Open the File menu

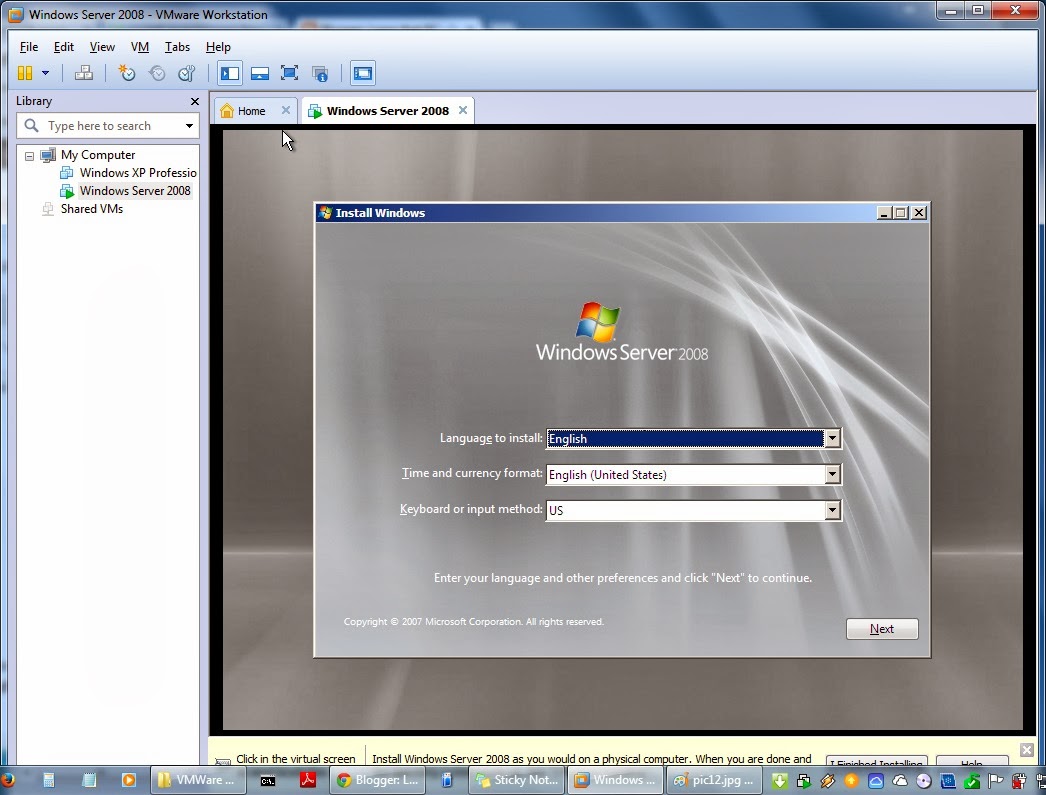point(29,47)
